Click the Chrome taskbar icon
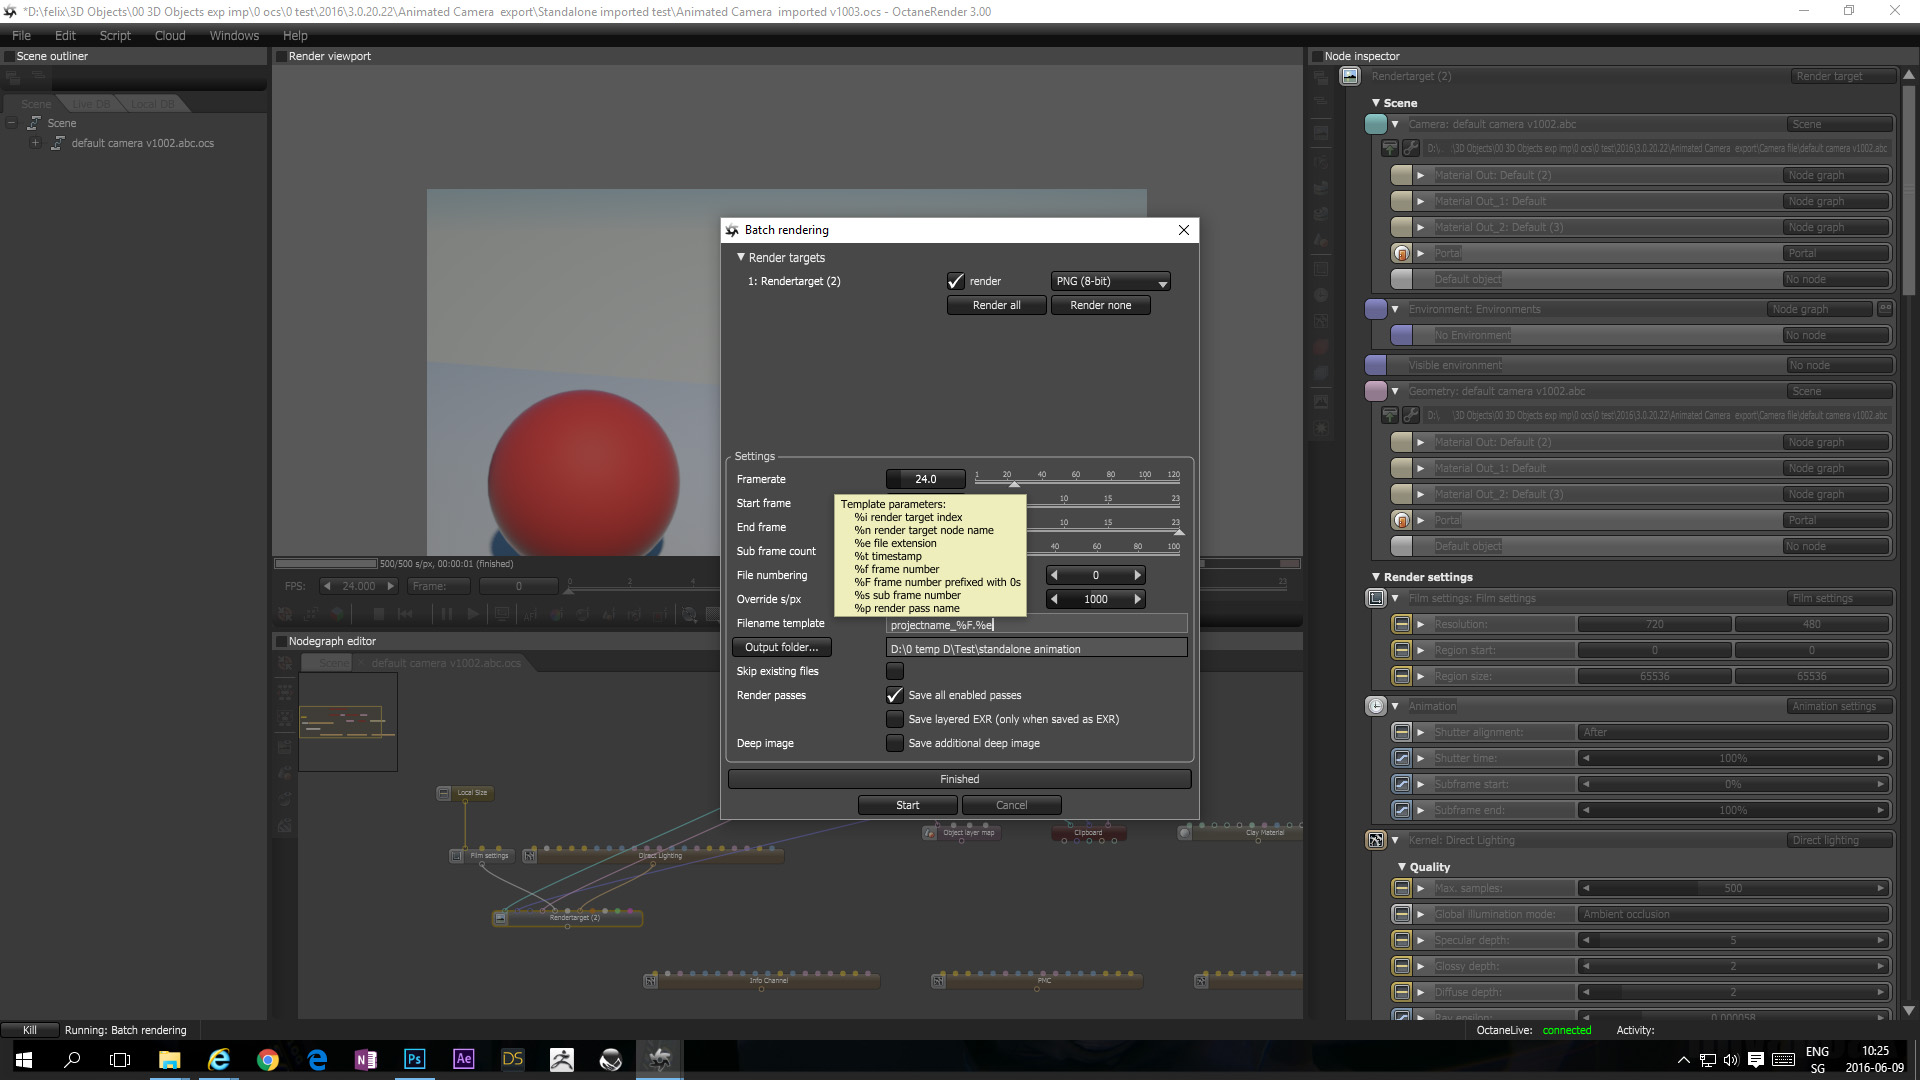Viewport: 1920px width, 1080px height. coord(267,1059)
